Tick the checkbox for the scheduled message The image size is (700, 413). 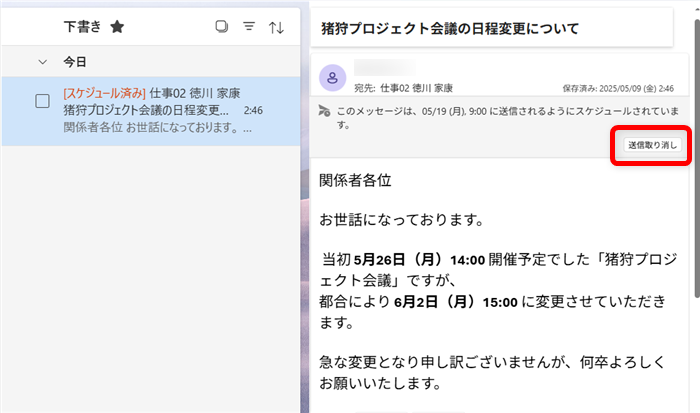coord(43,101)
